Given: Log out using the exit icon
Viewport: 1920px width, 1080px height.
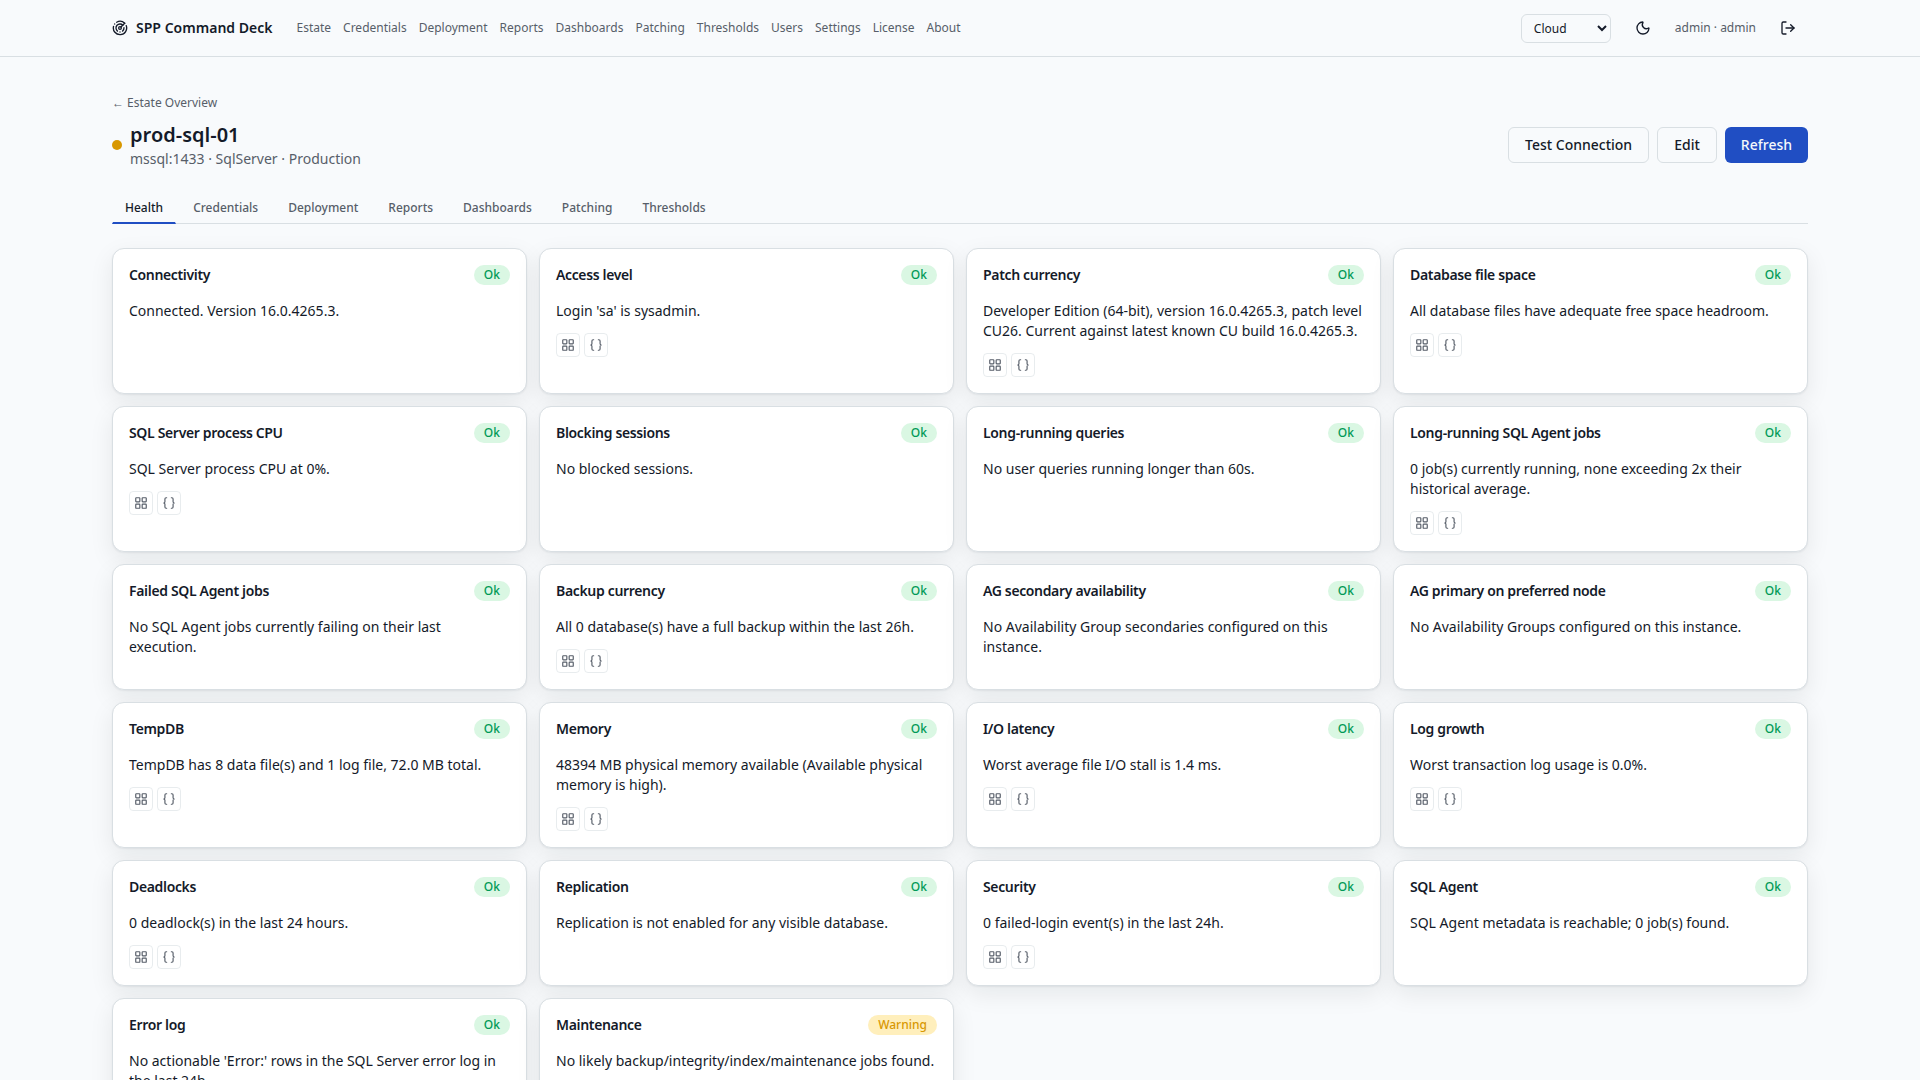Looking at the screenshot, I should (x=1788, y=28).
